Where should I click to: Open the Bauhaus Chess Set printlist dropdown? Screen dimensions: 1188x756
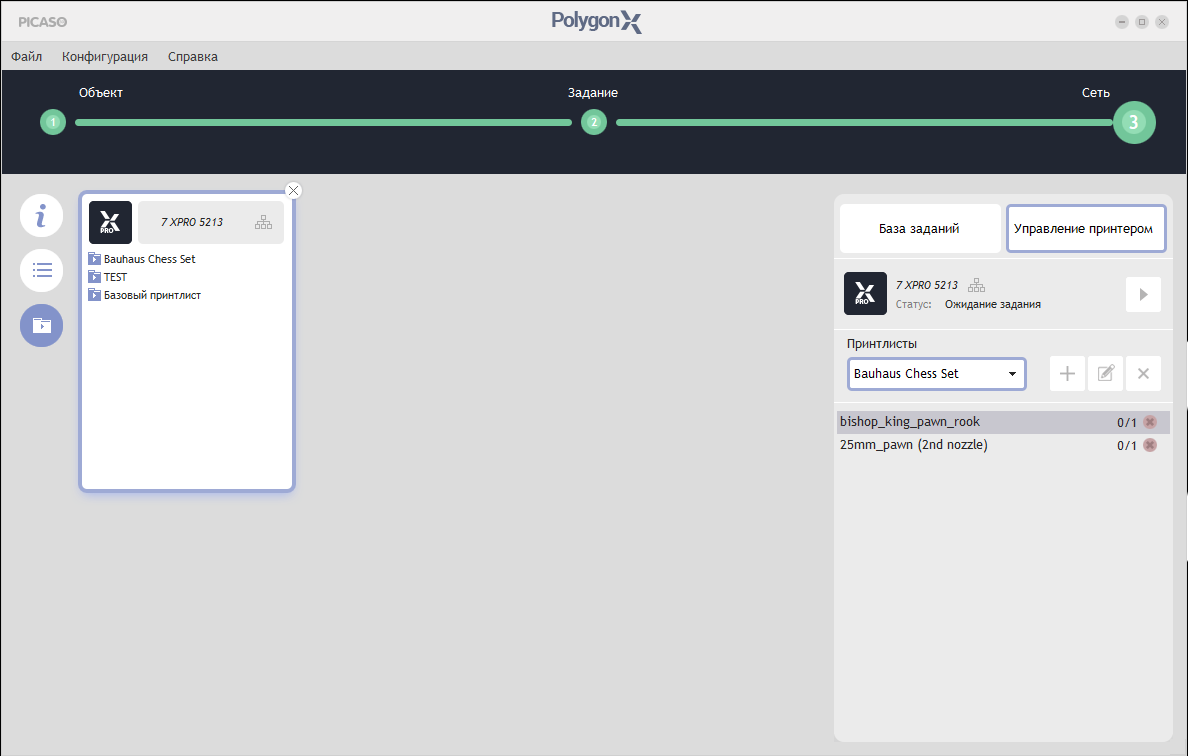(936, 374)
